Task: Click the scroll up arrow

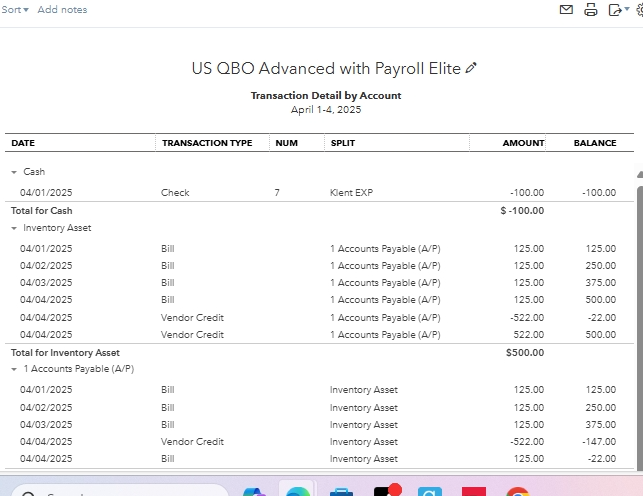Action: pos(640,174)
